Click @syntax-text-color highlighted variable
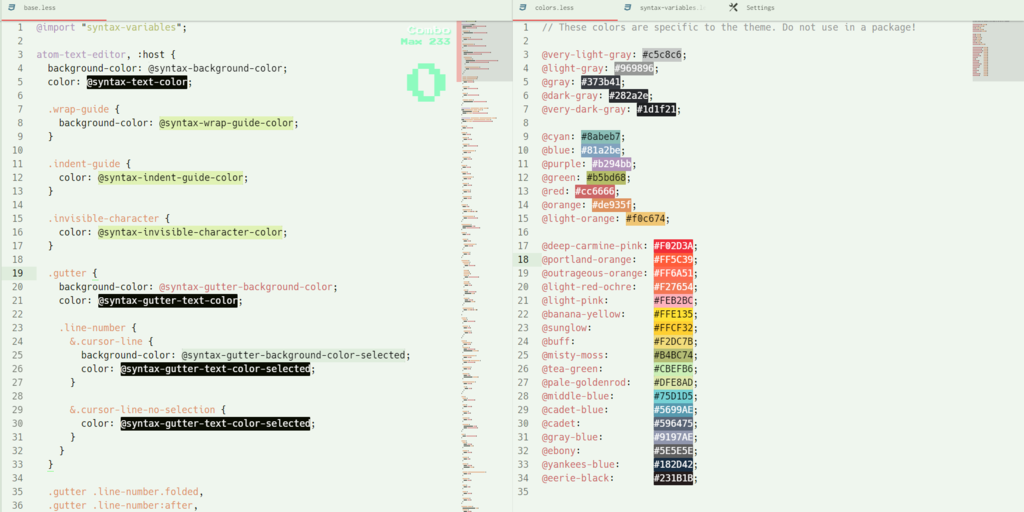 [136, 82]
